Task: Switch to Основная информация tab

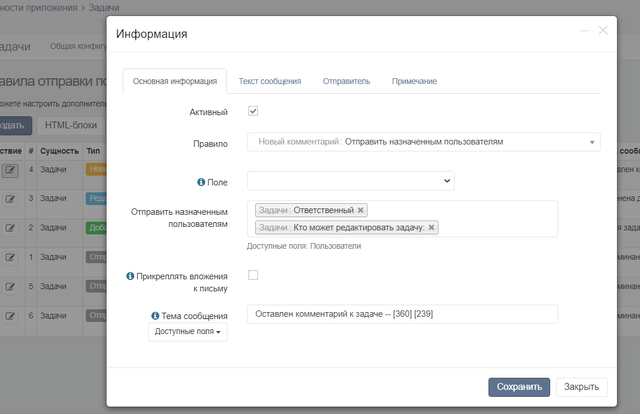Action: pos(175,81)
